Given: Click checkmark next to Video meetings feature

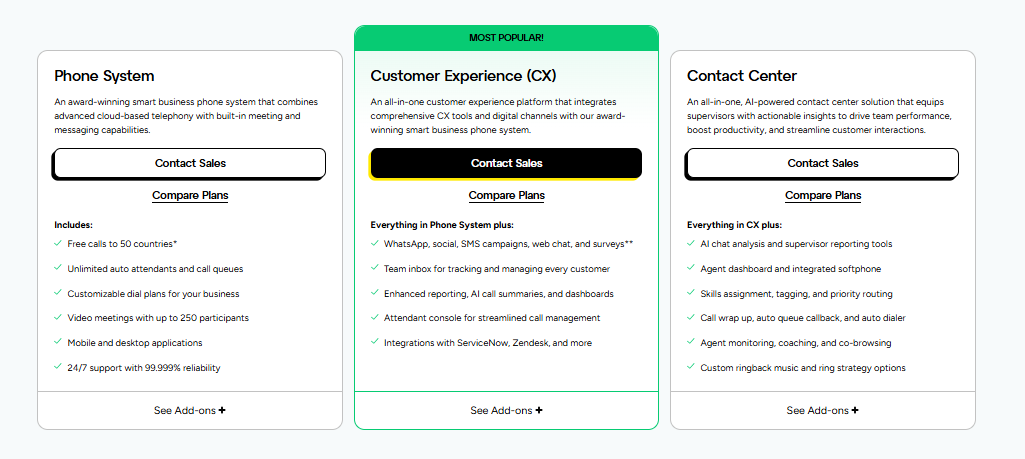Looking at the screenshot, I should pos(59,317).
